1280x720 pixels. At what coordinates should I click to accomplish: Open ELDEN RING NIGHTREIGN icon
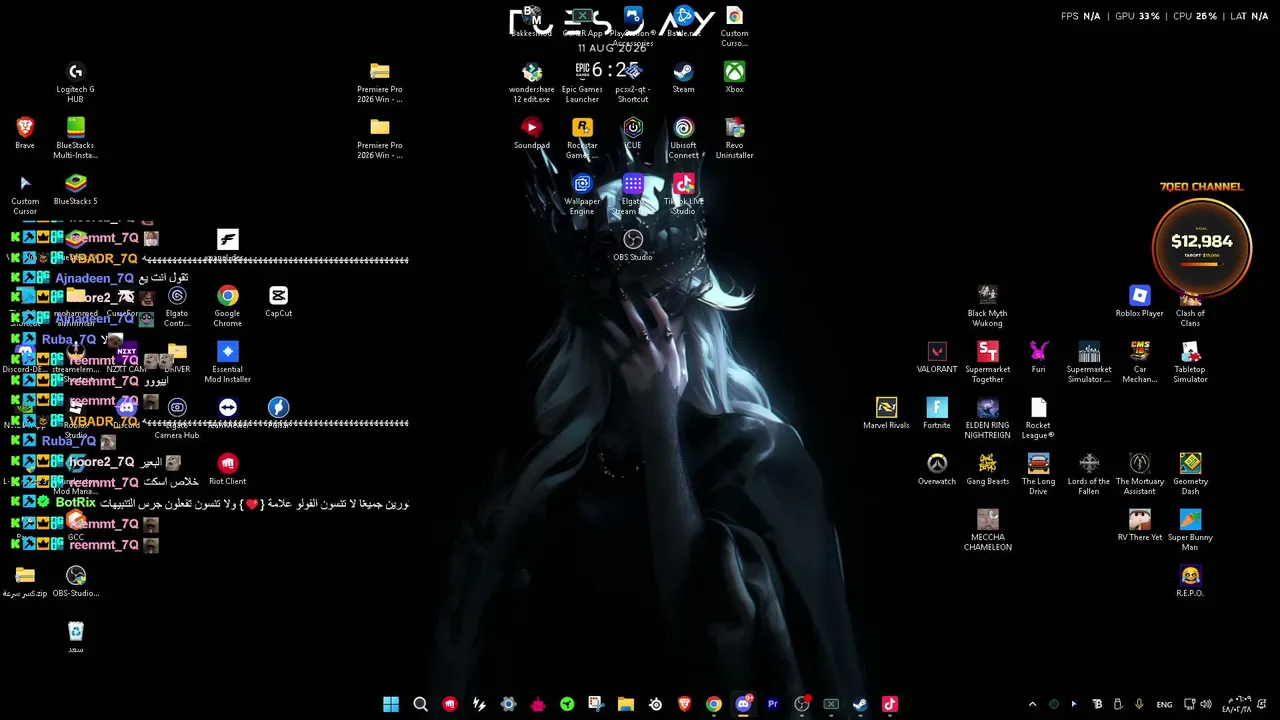pyautogui.click(x=987, y=418)
